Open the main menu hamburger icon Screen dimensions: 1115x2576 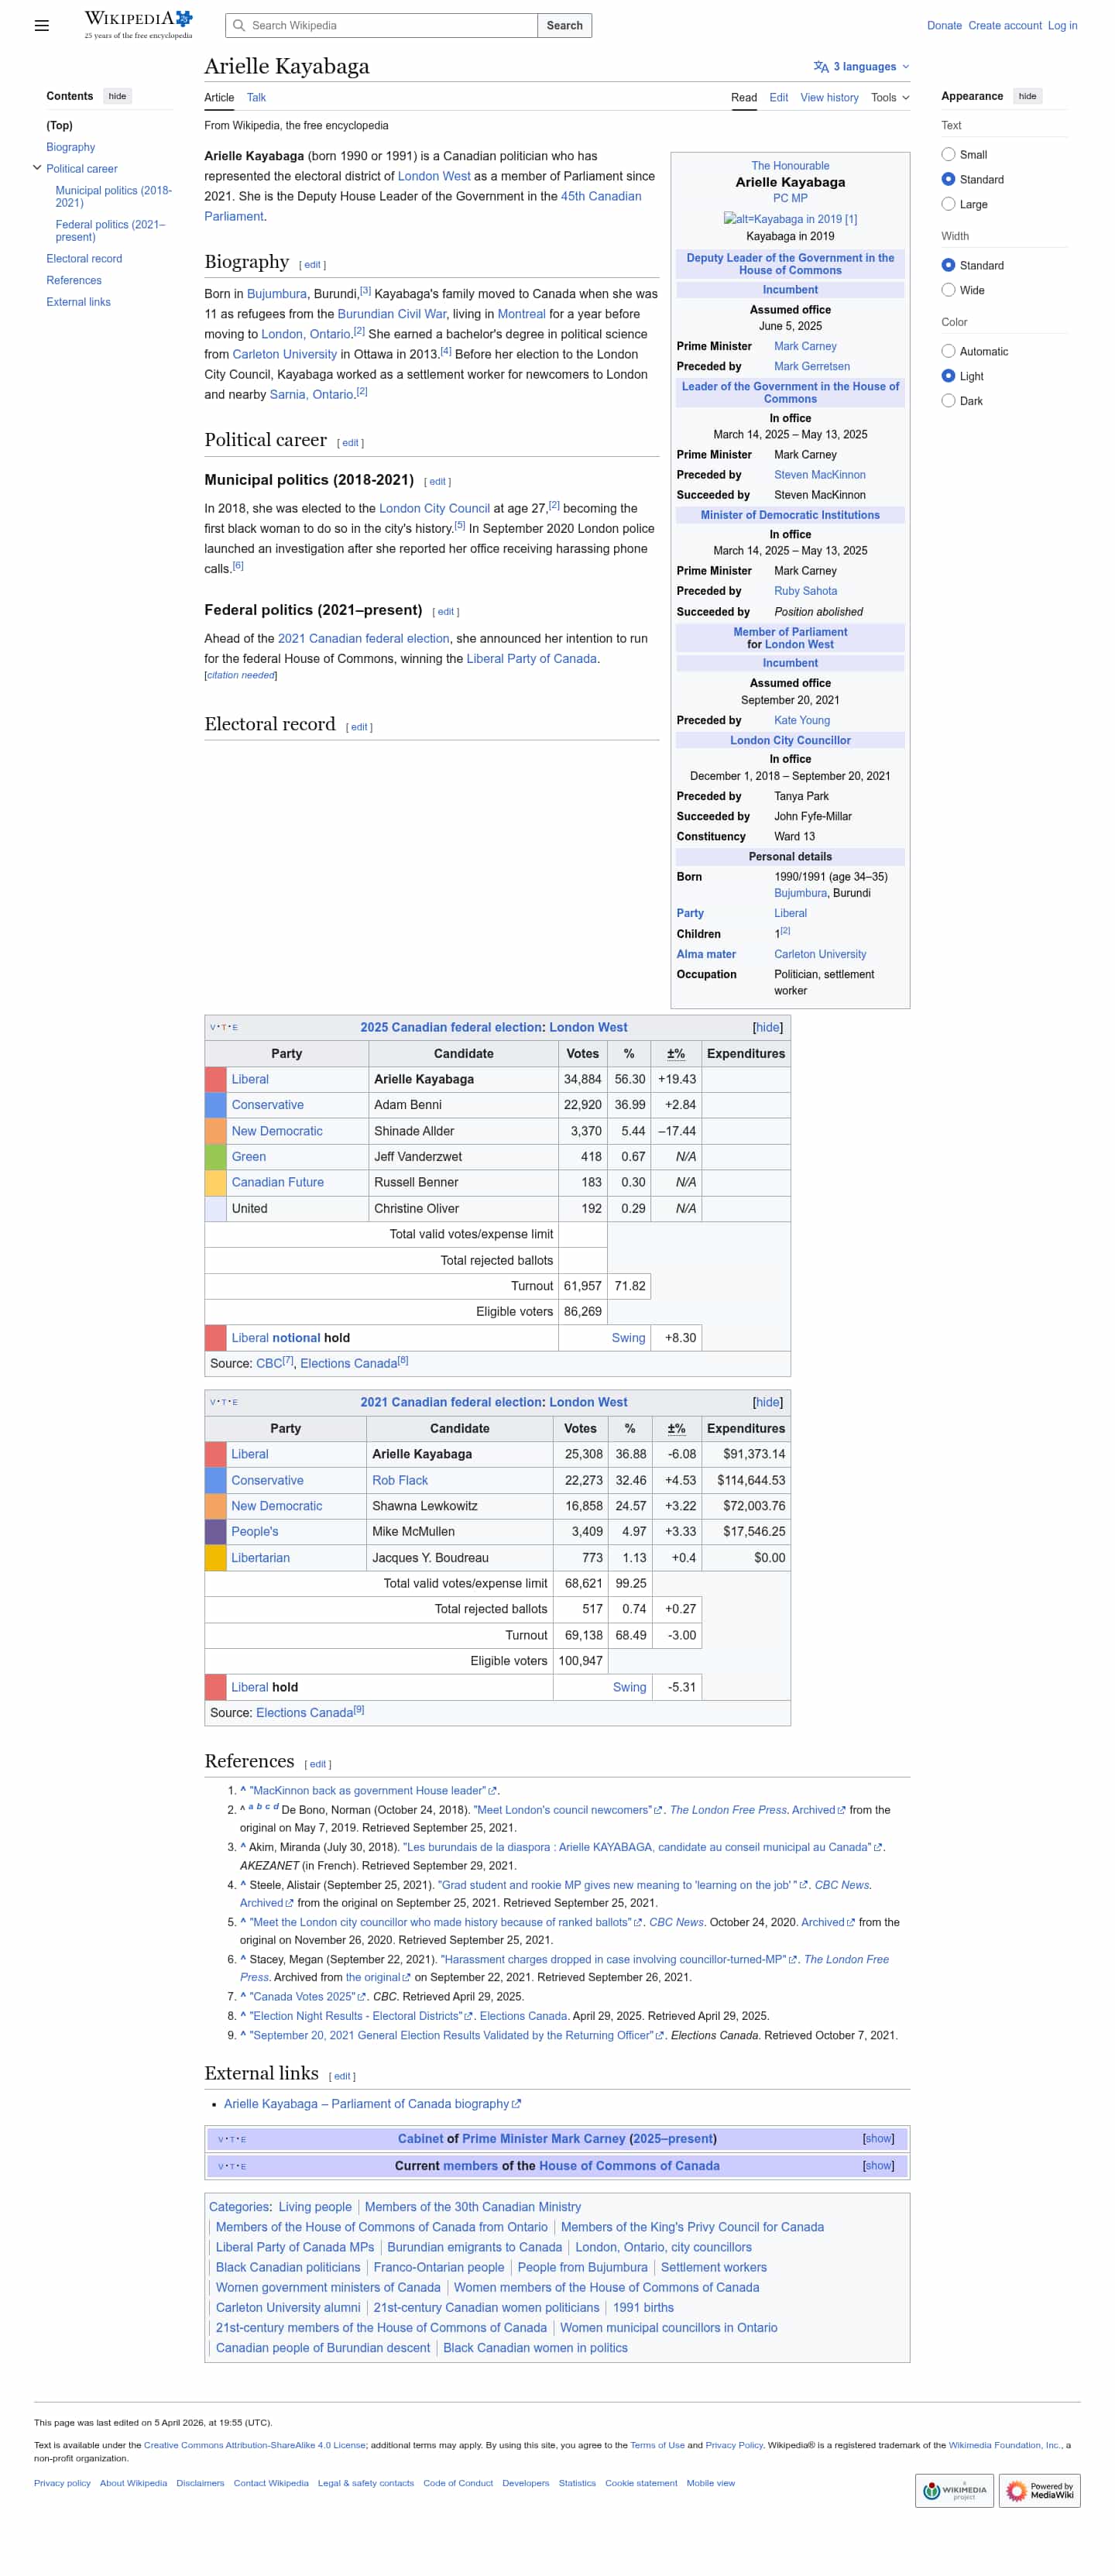coord(42,26)
